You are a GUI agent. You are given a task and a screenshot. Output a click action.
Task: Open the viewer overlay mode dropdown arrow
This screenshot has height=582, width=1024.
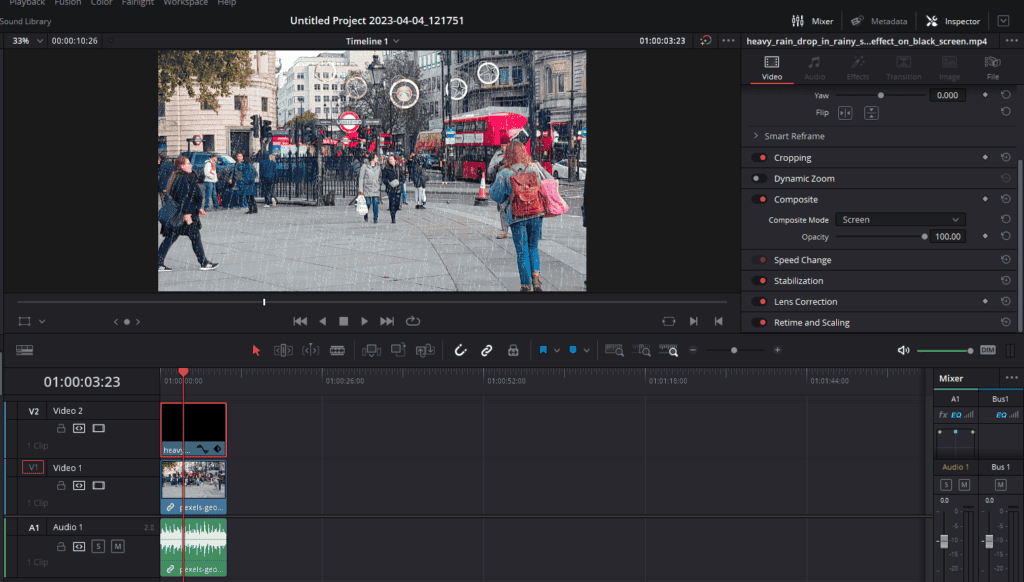(x=42, y=321)
